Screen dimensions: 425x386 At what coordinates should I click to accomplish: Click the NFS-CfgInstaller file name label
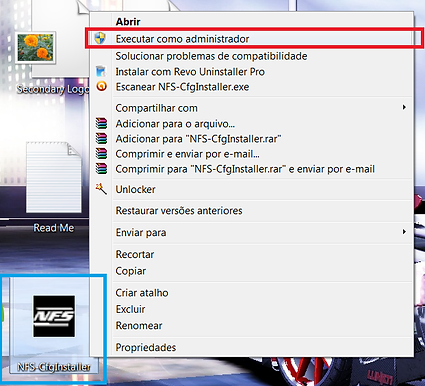(x=54, y=367)
